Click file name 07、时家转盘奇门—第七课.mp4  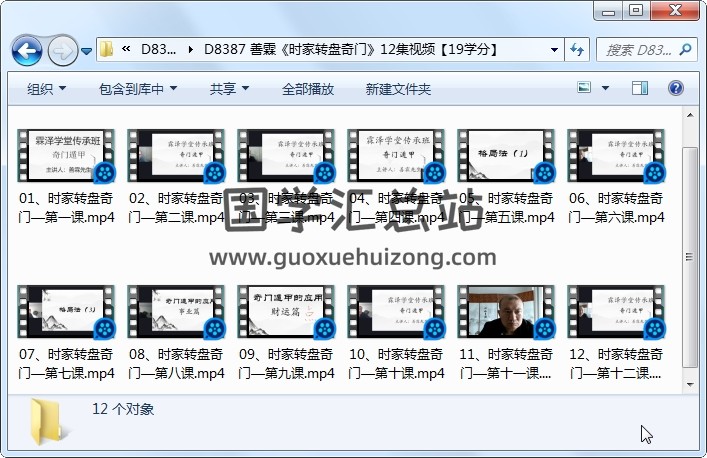coord(66,364)
